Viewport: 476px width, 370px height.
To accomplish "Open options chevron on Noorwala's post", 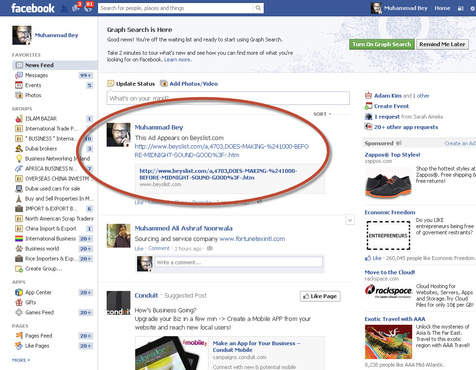I will click(x=350, y=220).
